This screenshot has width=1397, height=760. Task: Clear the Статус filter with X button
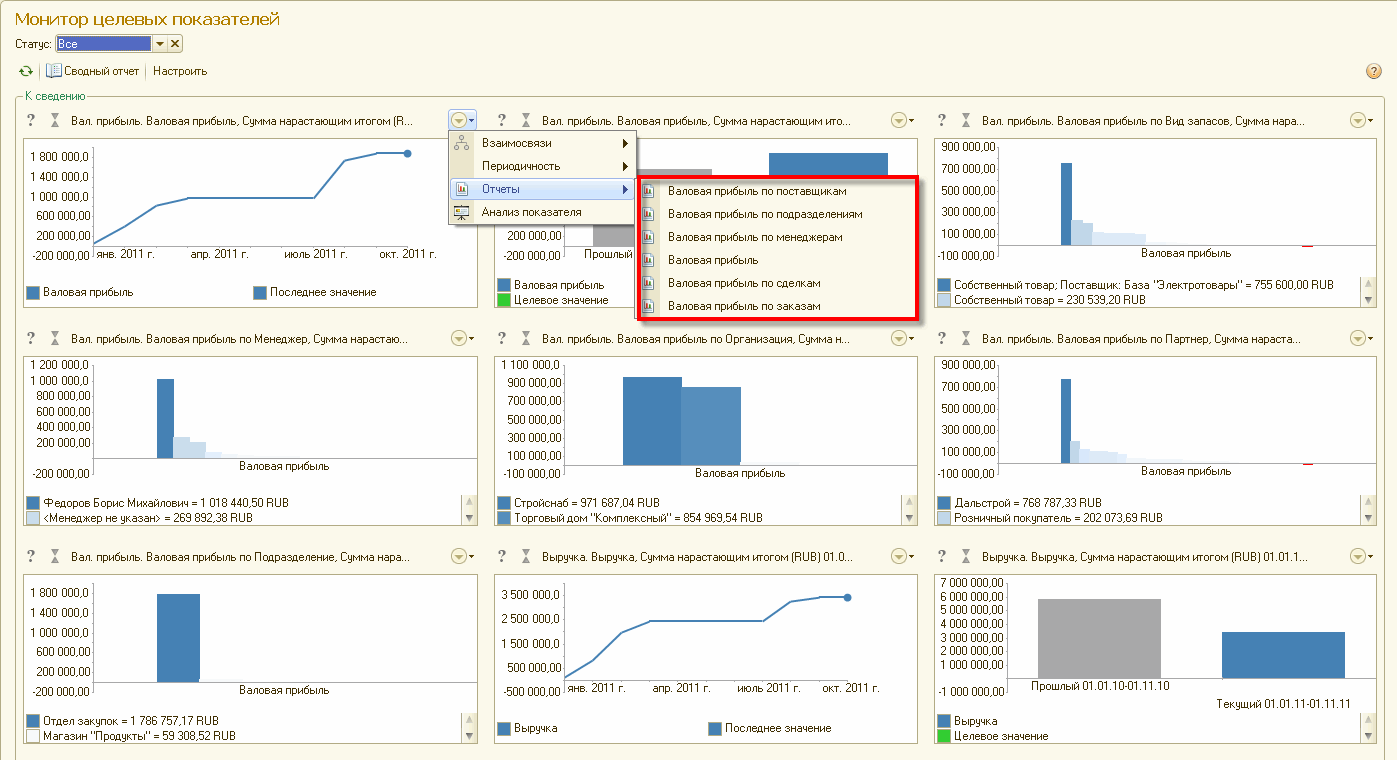175,44
